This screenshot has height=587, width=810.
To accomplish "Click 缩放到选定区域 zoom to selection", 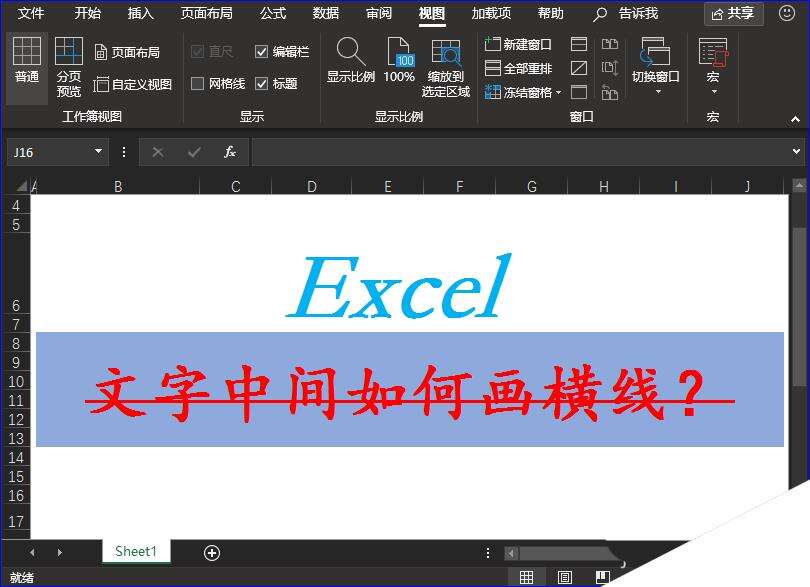I will pos(445,68).
